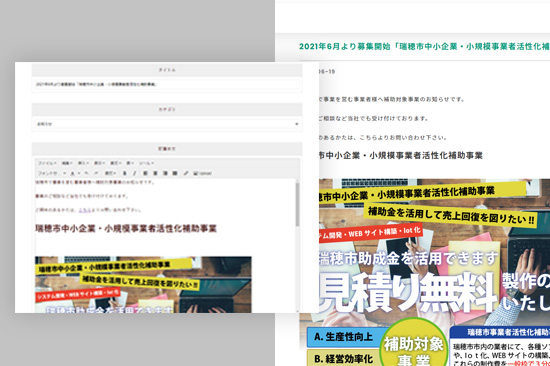Open the 書式 menu in the editor menu bar
Viewport: 550px width, 366px height.
116,163
